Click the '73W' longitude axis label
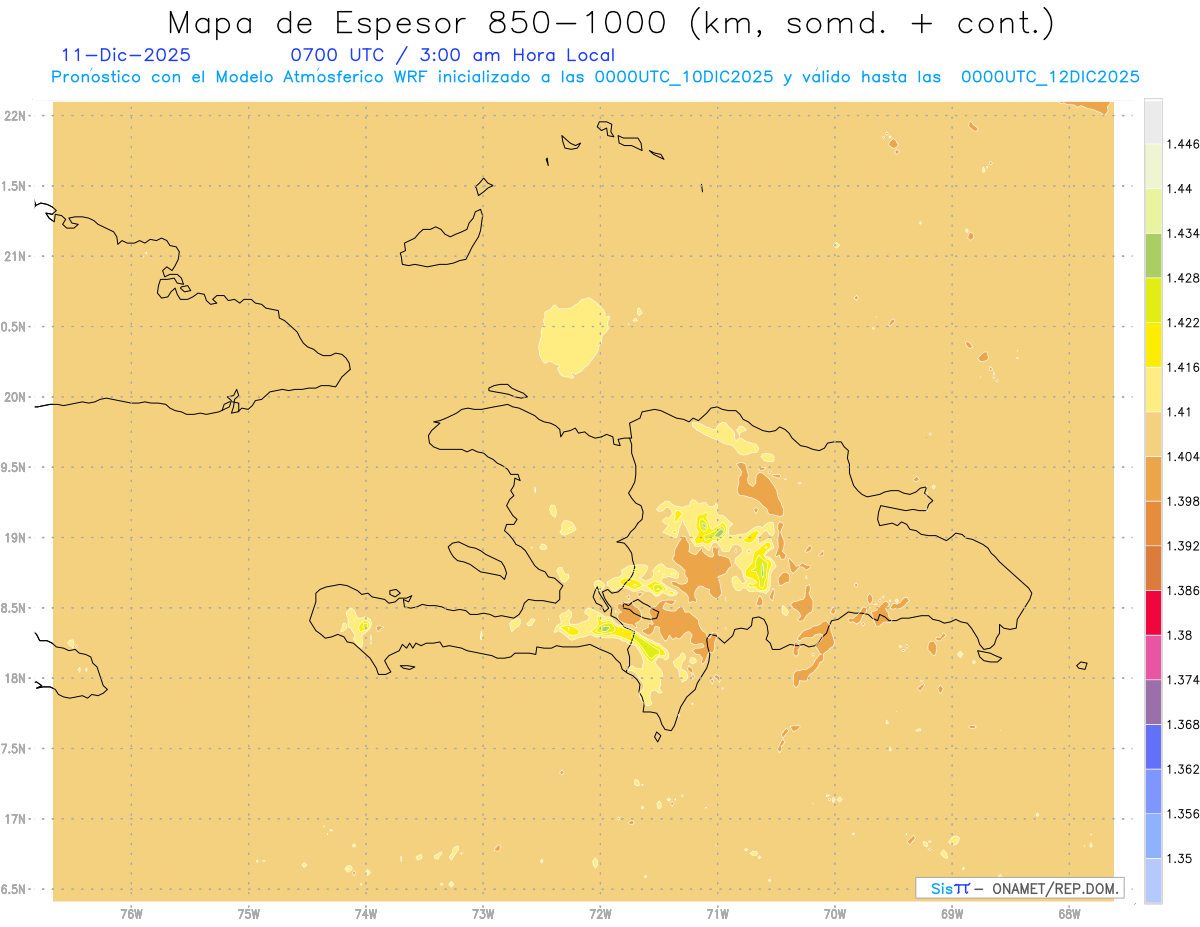 click(483, 913)
